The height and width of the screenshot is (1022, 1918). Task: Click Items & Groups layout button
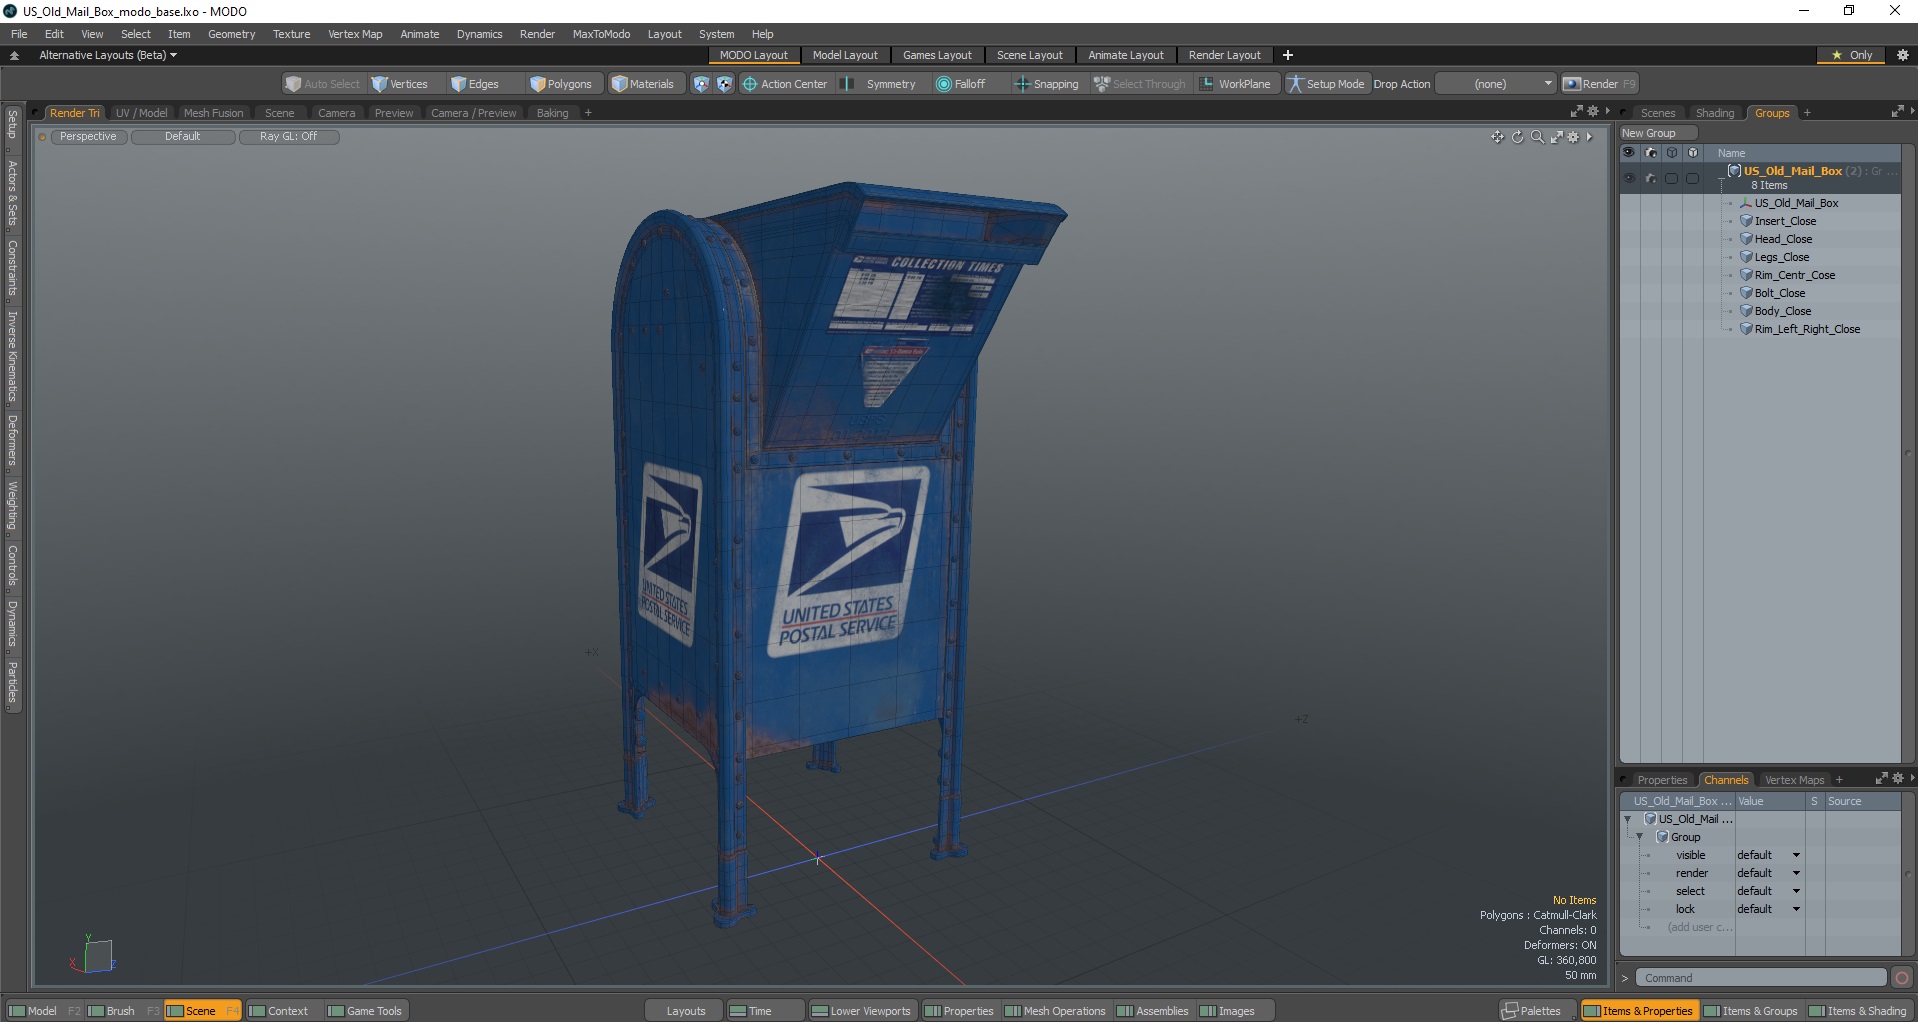[1750, 1011]
